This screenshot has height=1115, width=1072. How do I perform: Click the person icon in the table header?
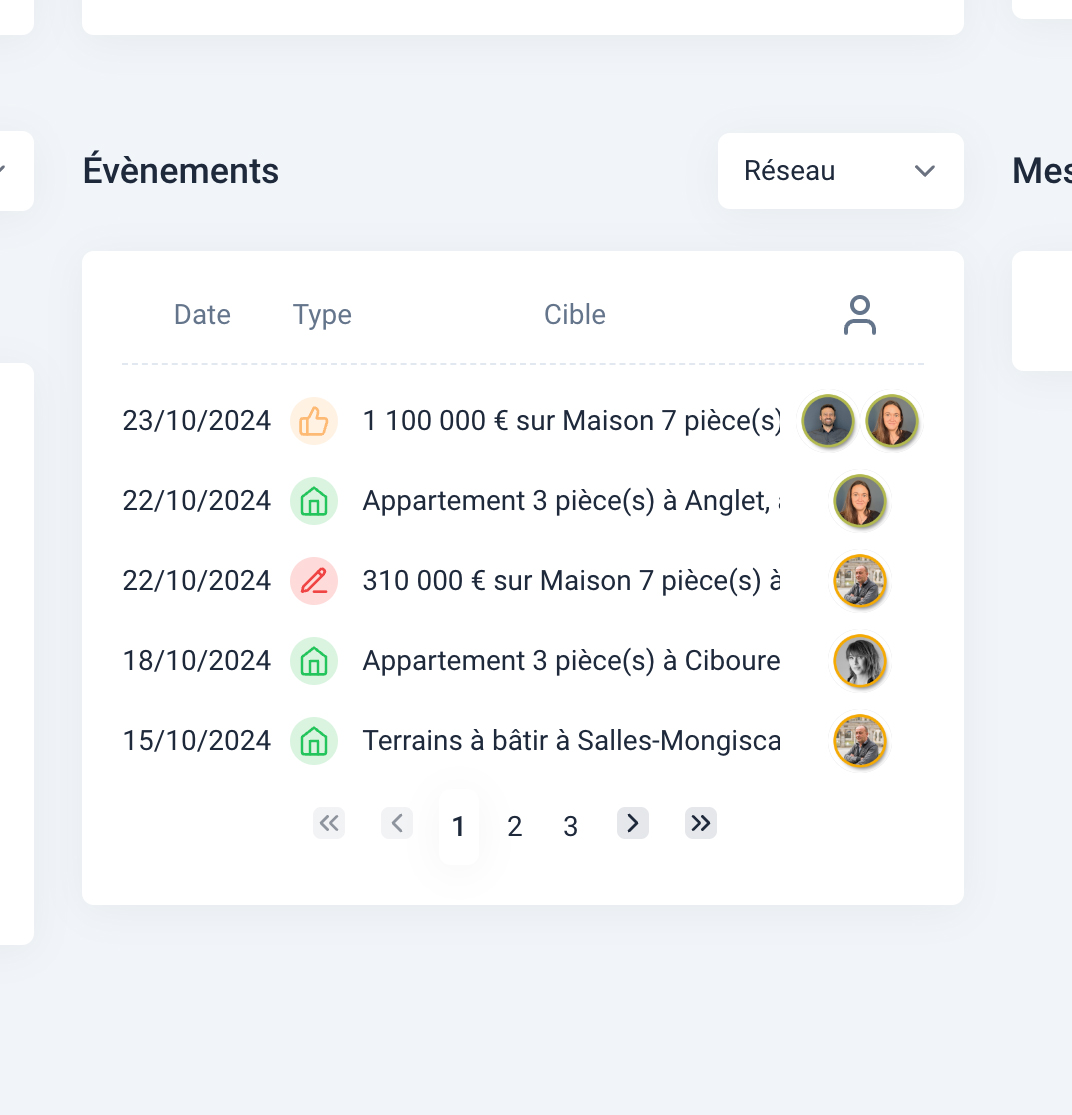(x=859, y=315)
